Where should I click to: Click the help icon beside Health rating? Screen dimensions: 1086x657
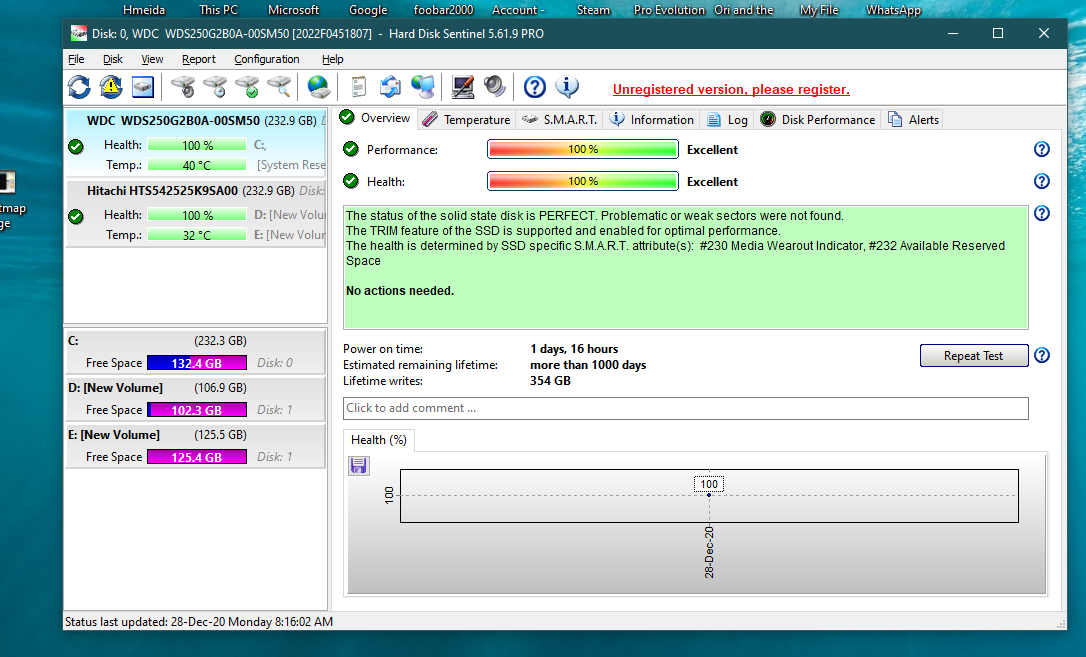point(1042,181)
